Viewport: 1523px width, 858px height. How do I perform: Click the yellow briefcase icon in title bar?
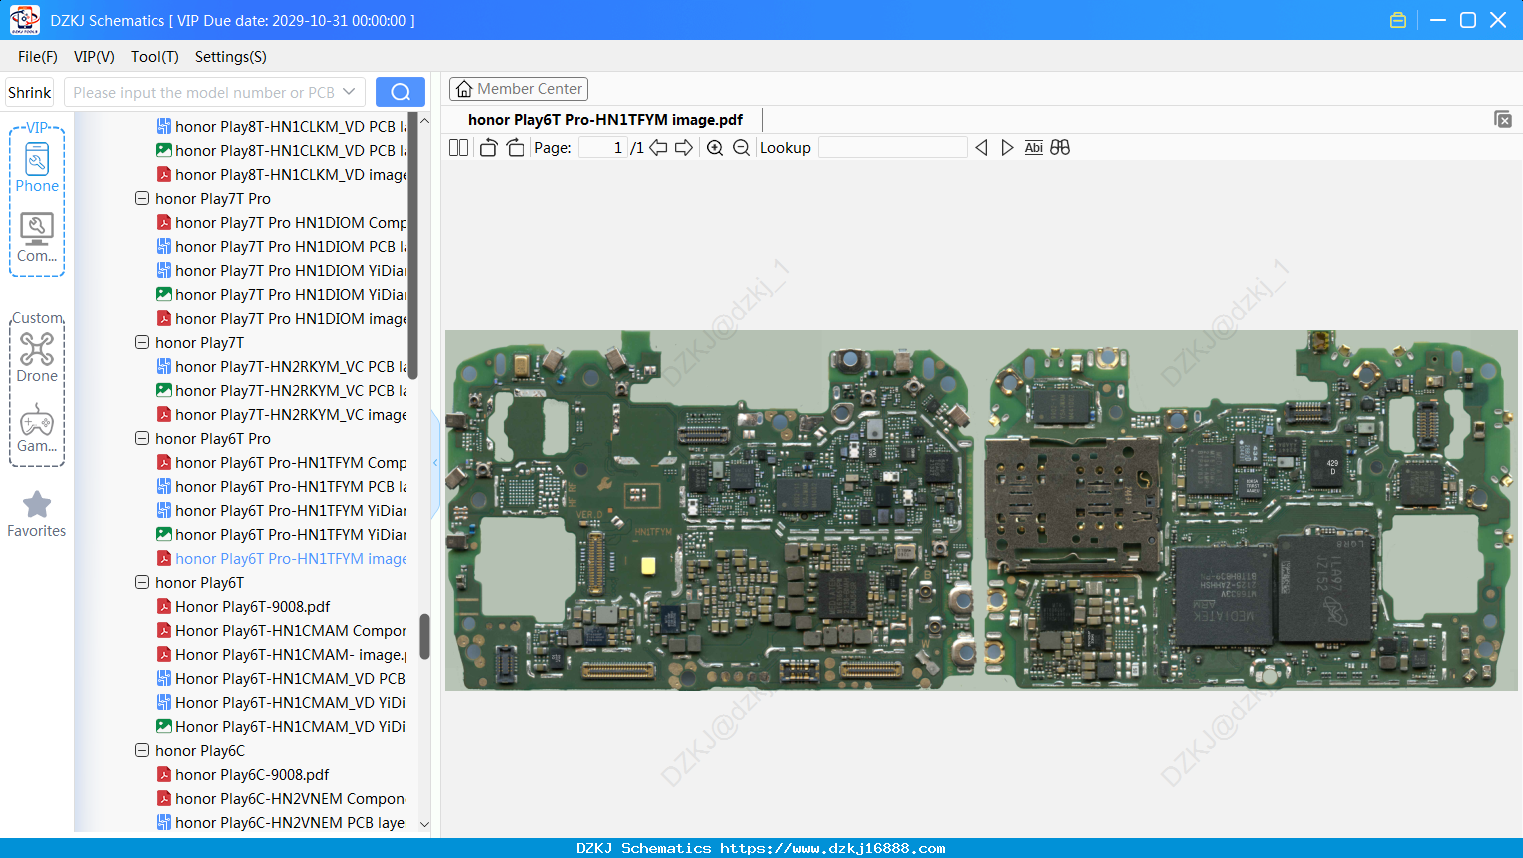(x=1398, y=20)
